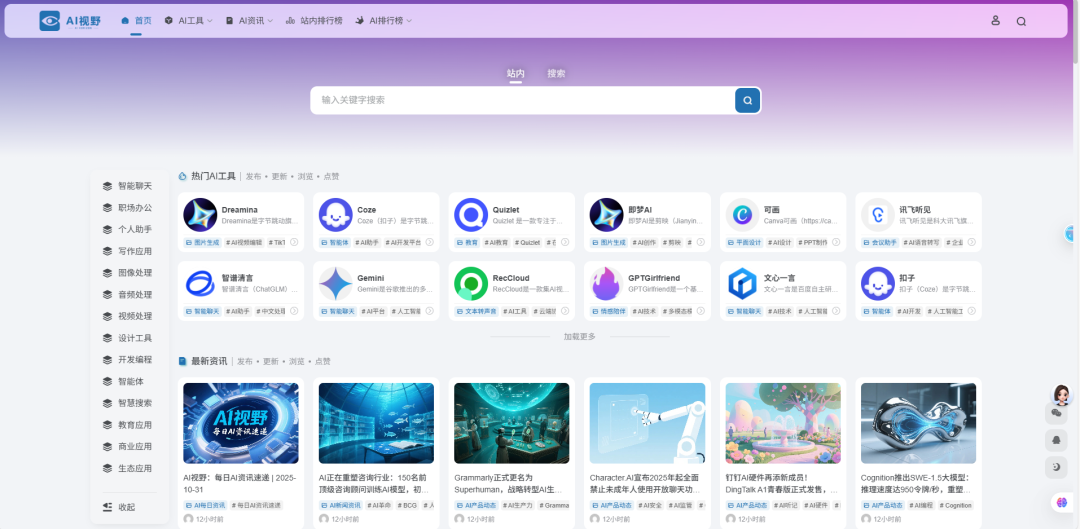Click the arrow icon on 文心一言 card
This screenshot has height=529, width=1080.
point(836,311)
